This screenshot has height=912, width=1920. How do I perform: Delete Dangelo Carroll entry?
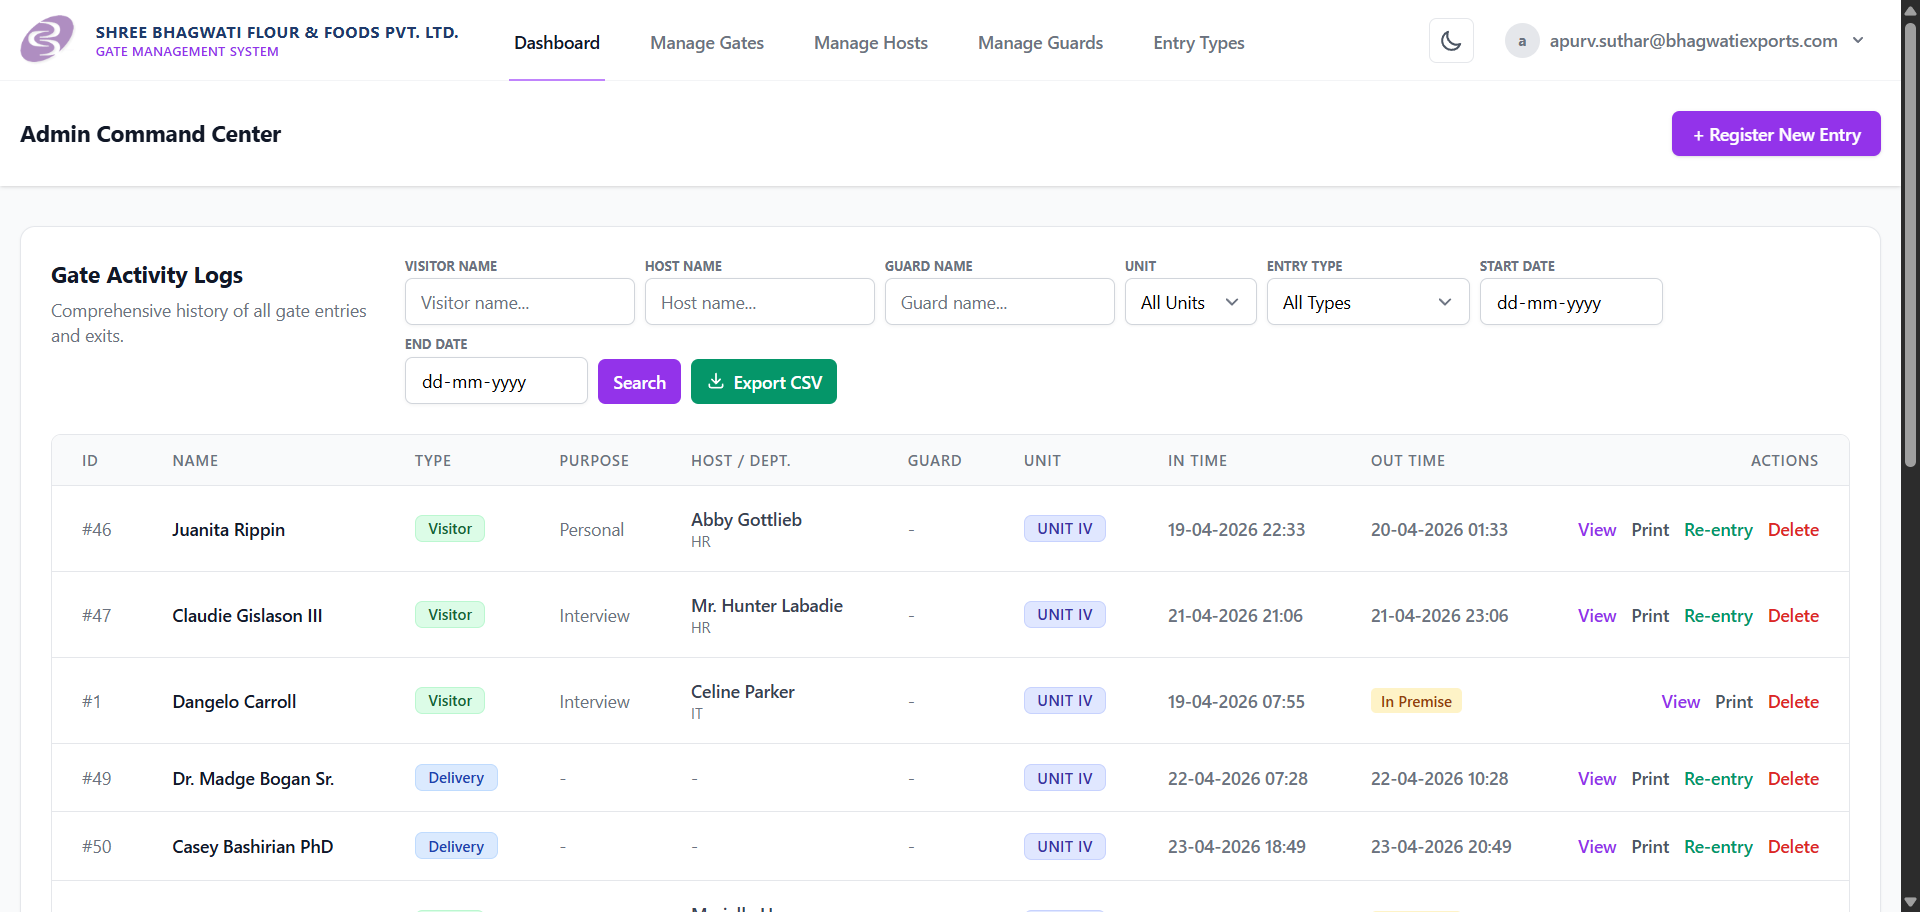[x=1793, y=702]
